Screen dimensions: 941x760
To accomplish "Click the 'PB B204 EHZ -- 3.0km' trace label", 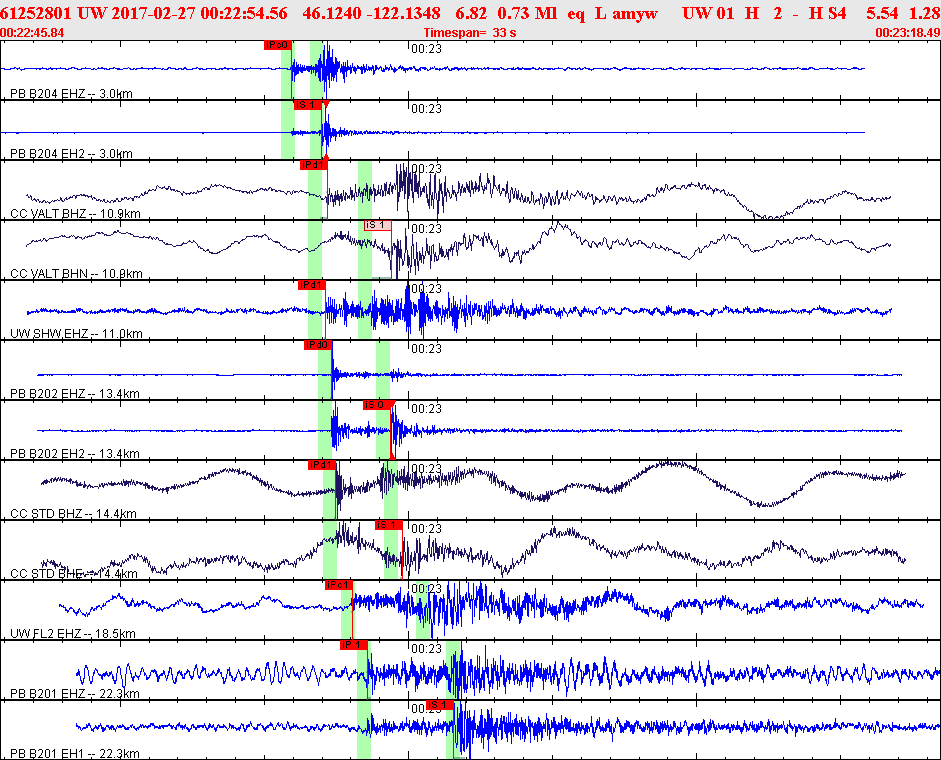I will tap(71, 94).
